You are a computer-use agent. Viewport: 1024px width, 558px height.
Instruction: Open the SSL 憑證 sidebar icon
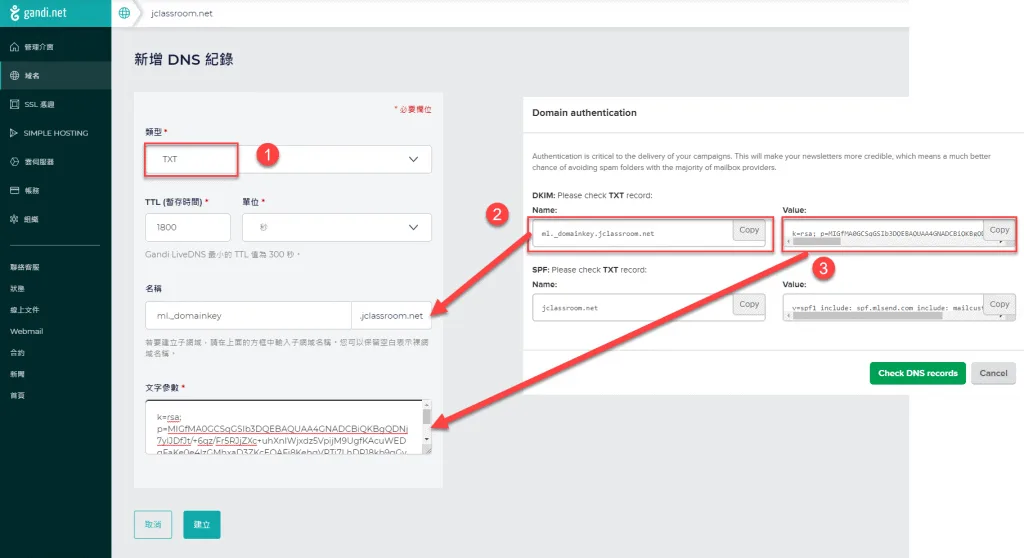tap(14, 105)
